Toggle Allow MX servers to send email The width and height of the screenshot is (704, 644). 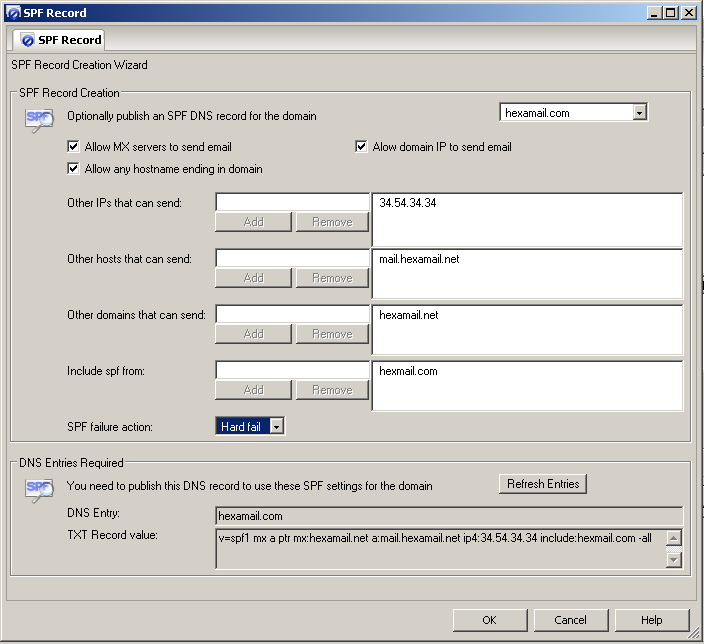pyautogui.click(x=74, y=147)
